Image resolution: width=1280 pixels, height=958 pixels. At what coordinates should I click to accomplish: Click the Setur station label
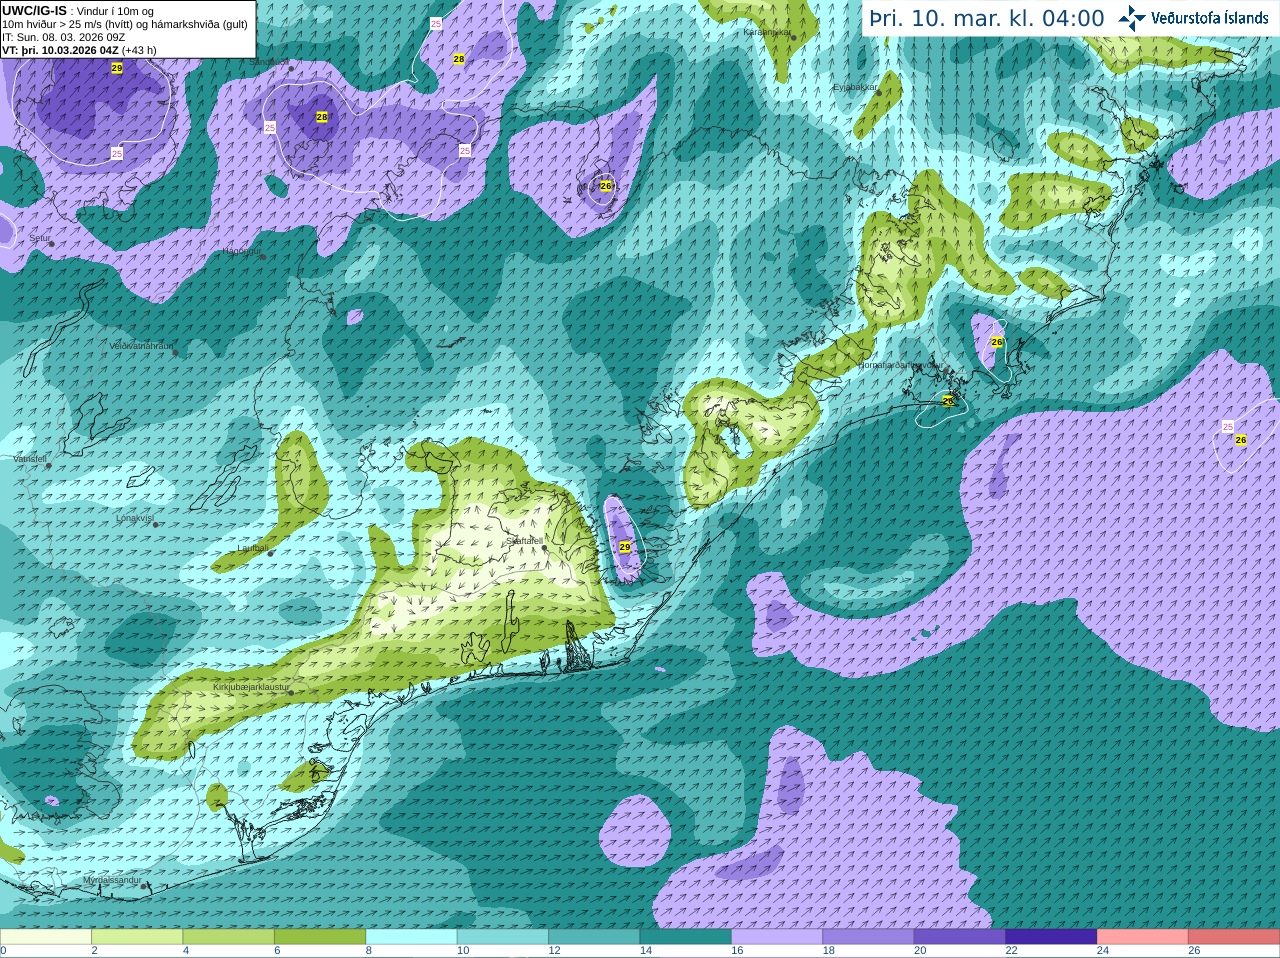pos(40,239)
